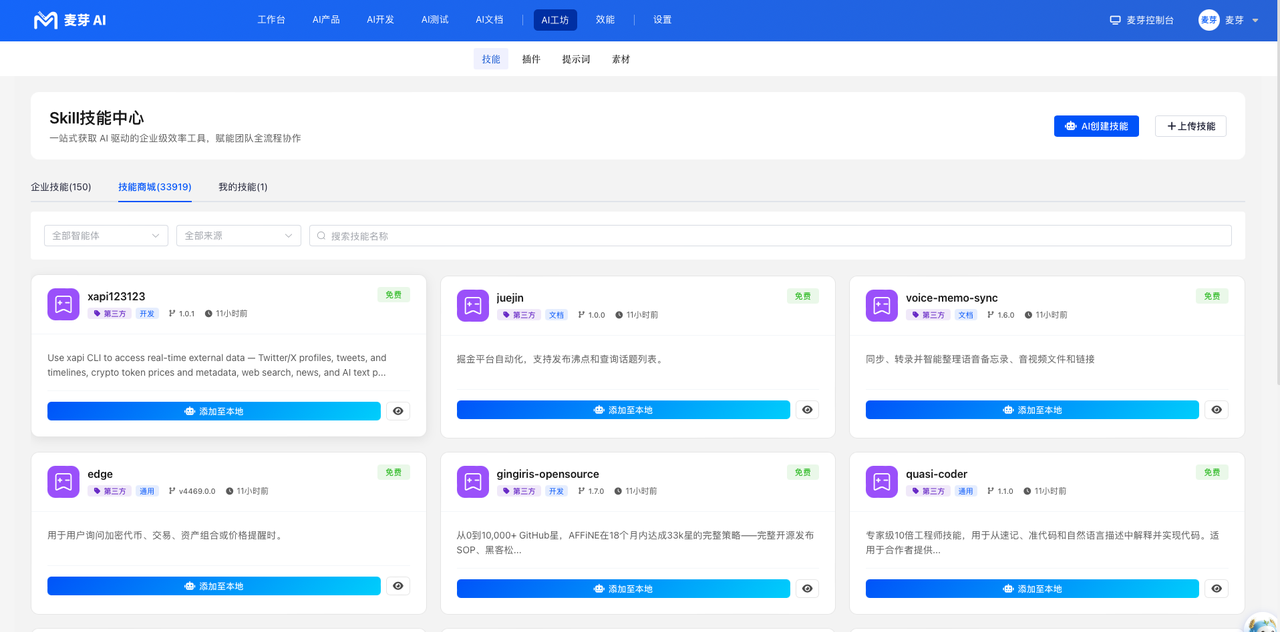
Task: Open the 麦芽控制台 monitor icon
Action: 1115,20
